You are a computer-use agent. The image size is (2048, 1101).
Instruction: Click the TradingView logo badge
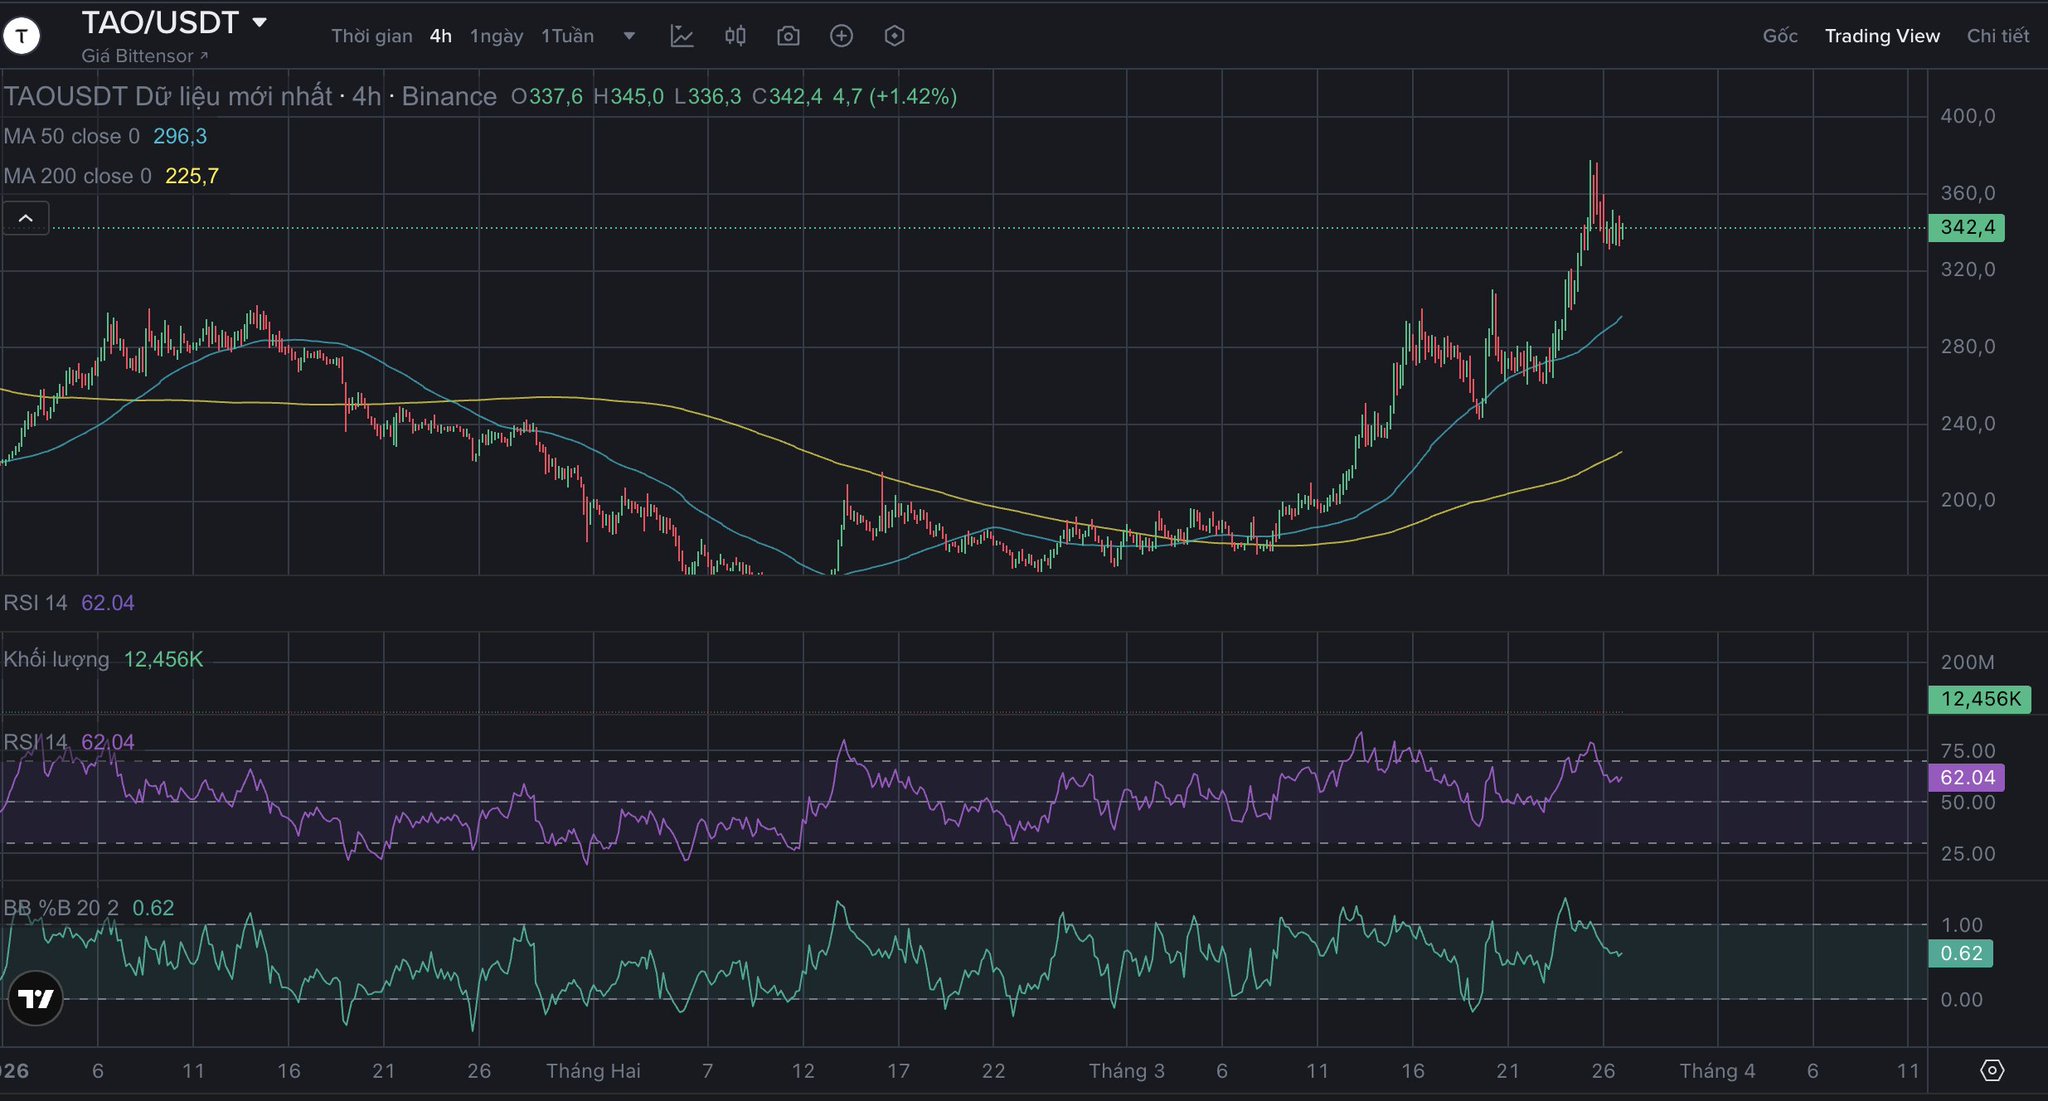point(36,998)
